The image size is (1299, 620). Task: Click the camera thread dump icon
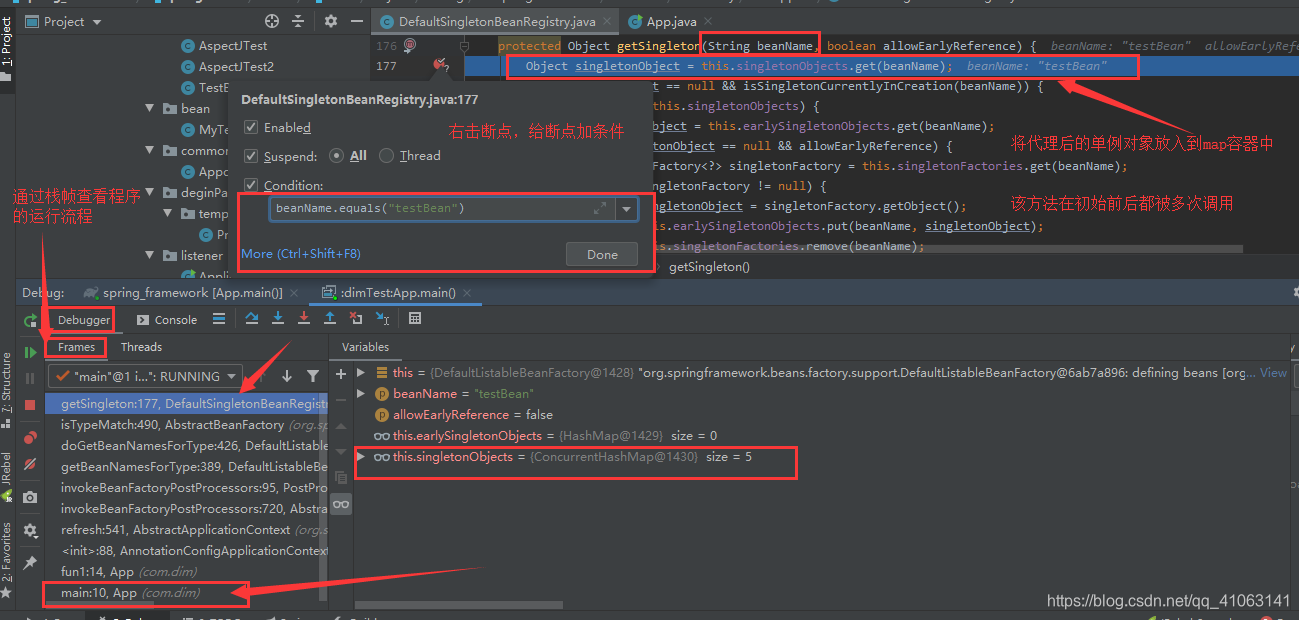(x=30, y=497)
